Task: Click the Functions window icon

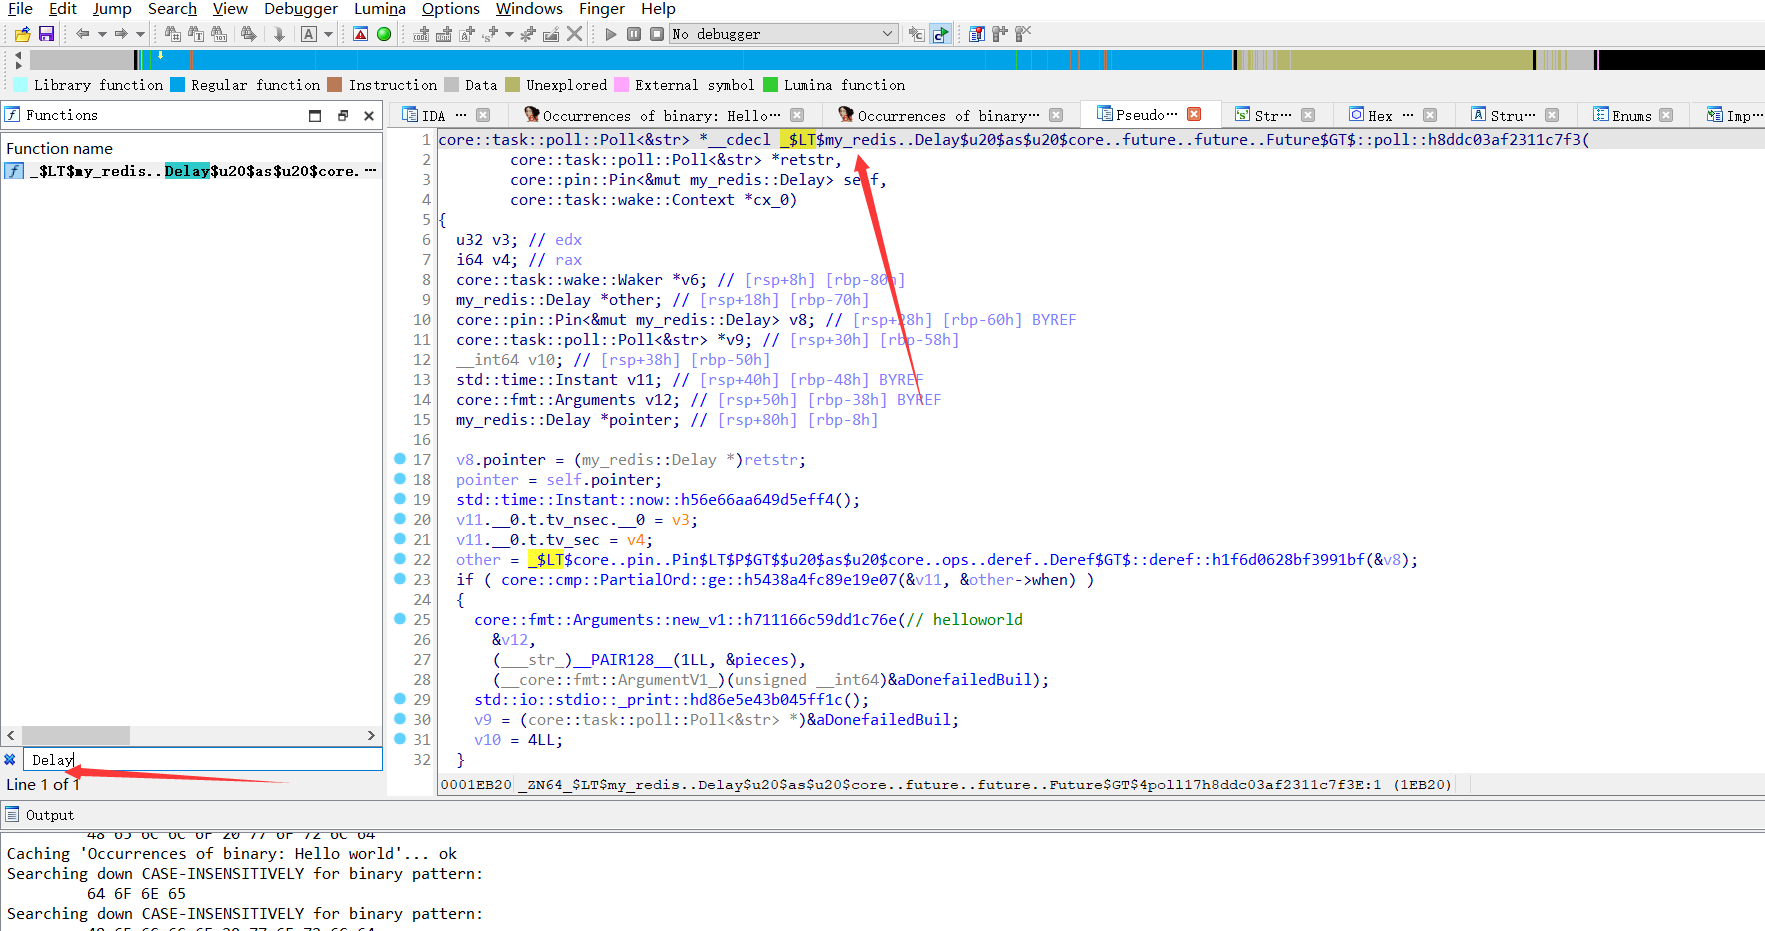Action: pyautogui.click(x=13, y=115)
